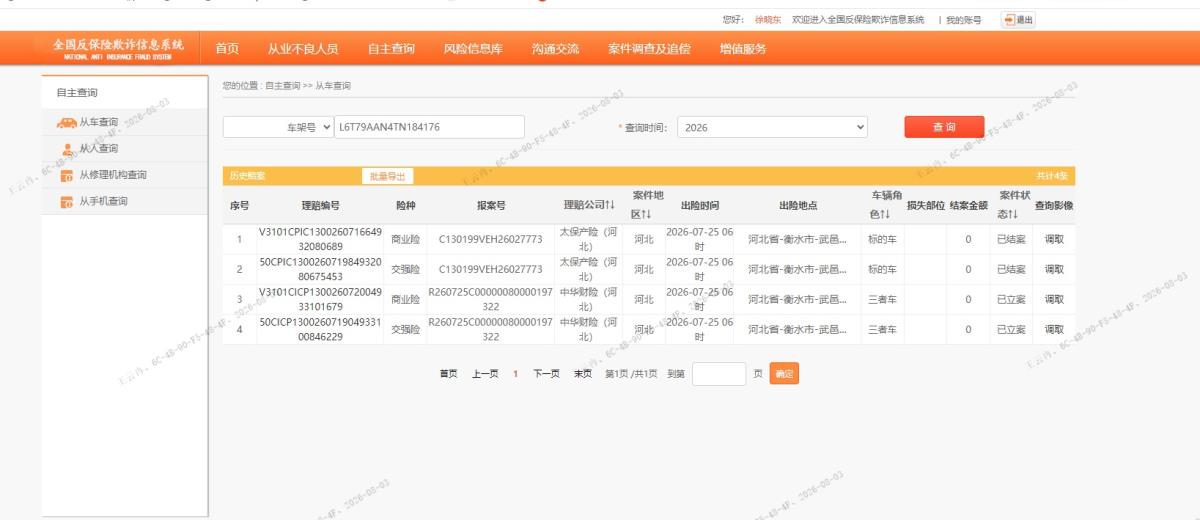Click 调取 in row 4

coord(1054,329)
